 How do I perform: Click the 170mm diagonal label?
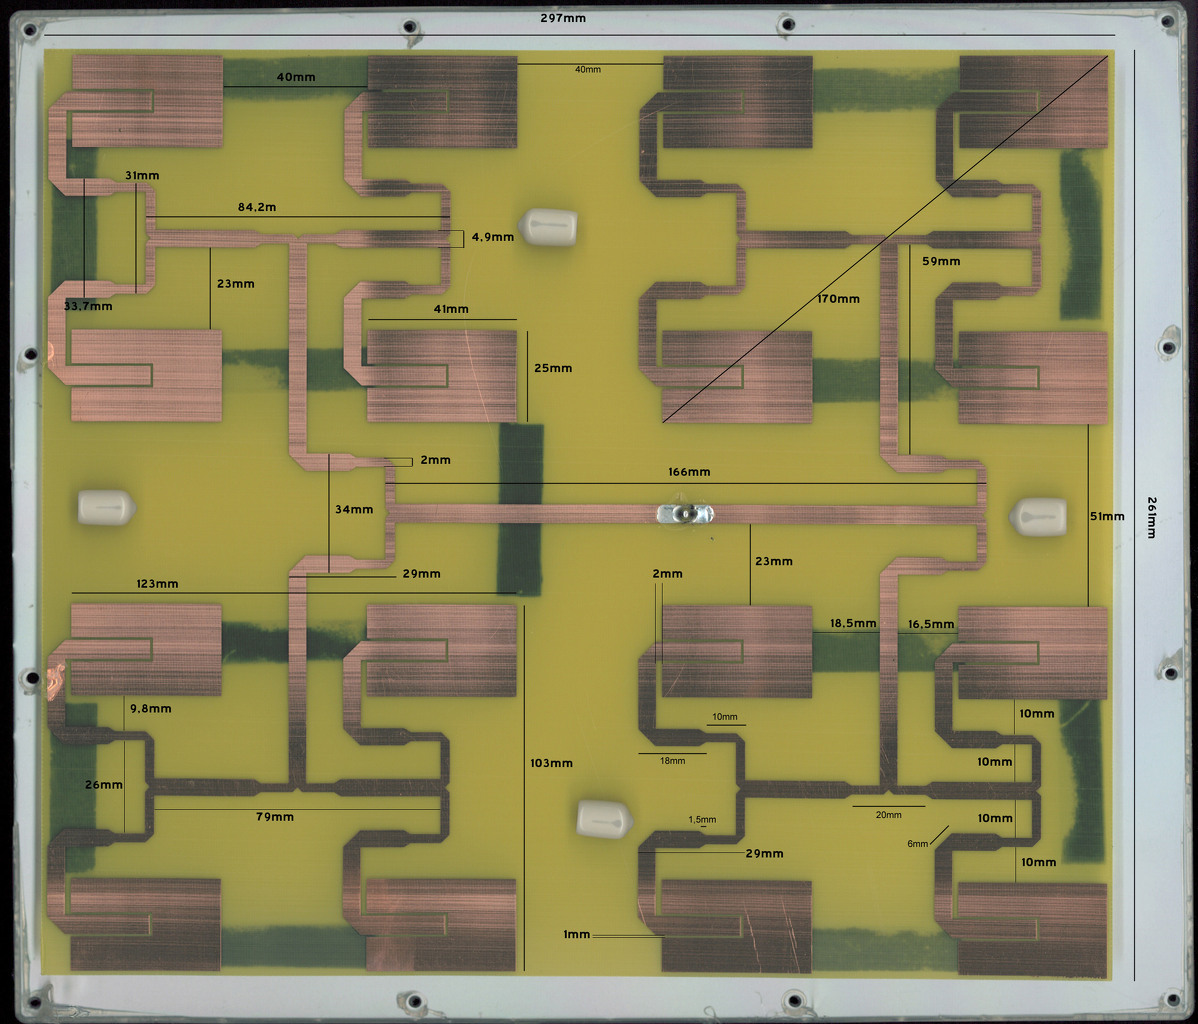click(838, 298)
